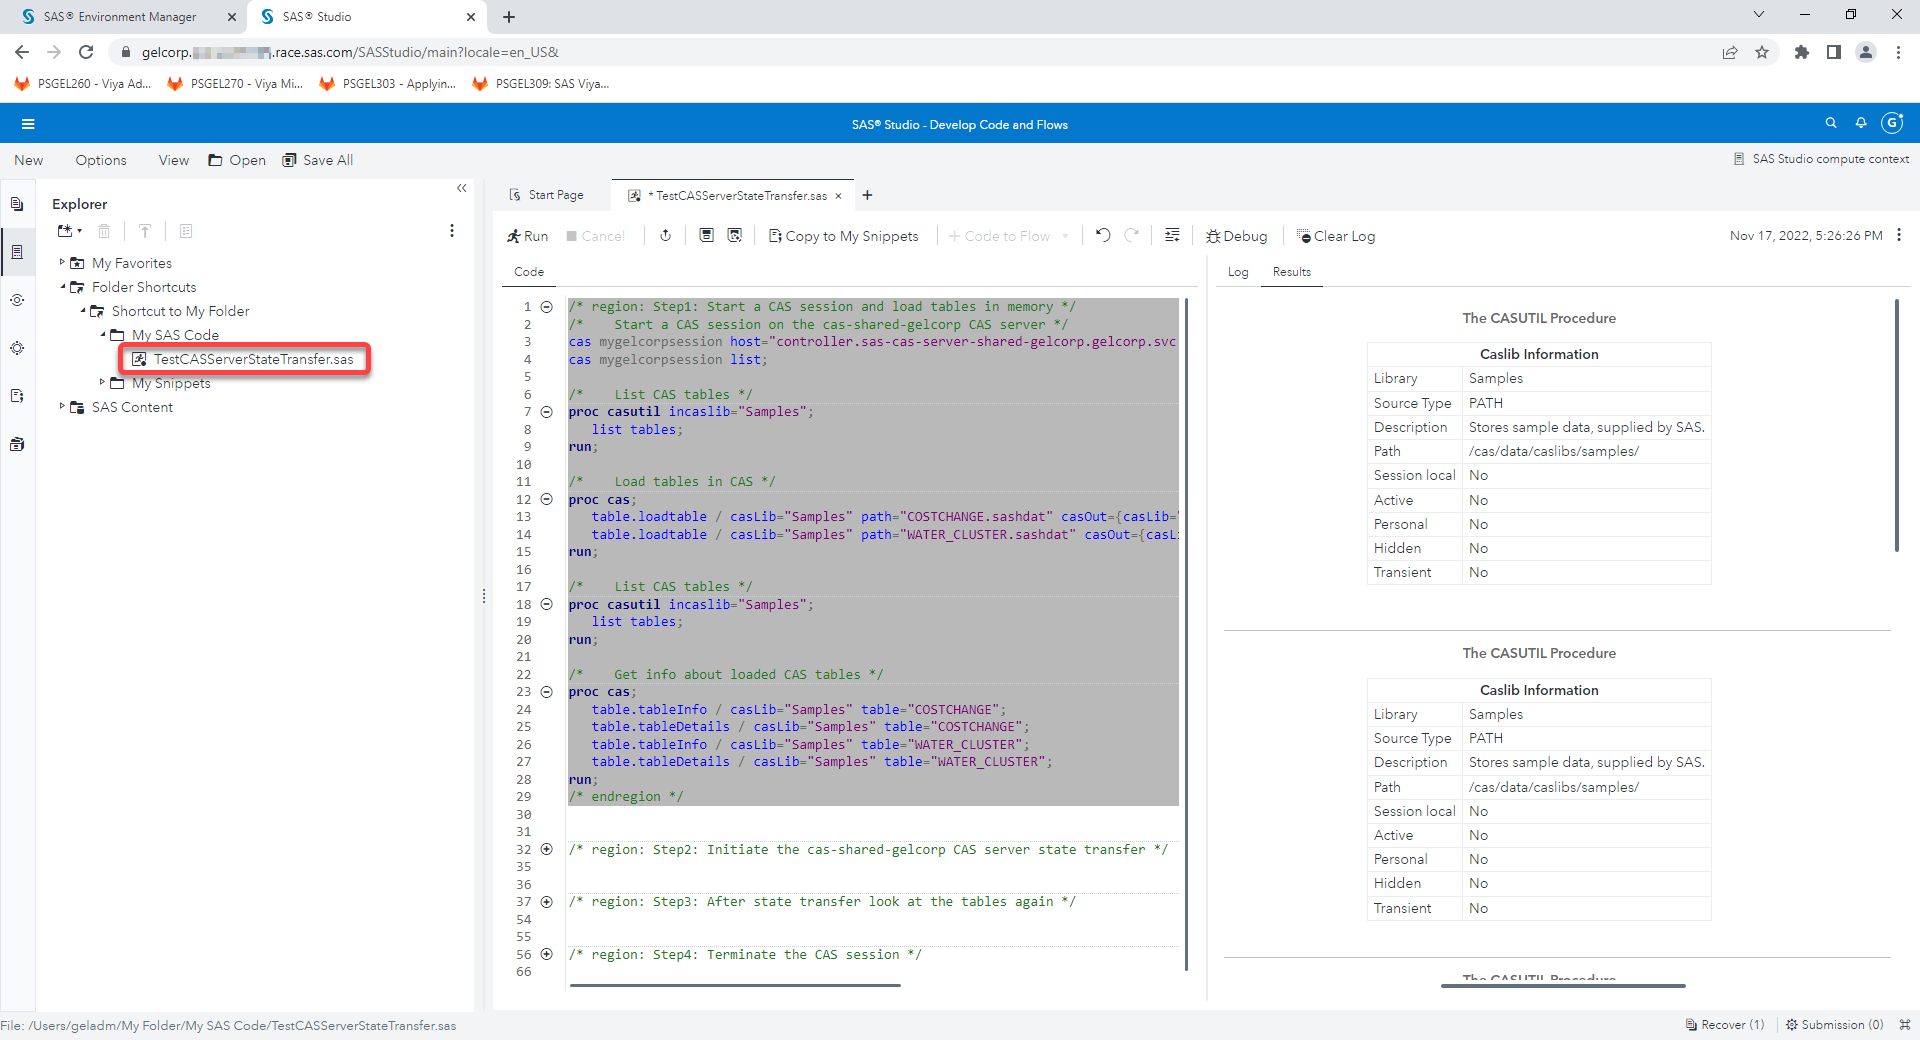This screenshot has width=1920, height=1040.
Task: Expand the SAS Content node
Action: (62, 406)
